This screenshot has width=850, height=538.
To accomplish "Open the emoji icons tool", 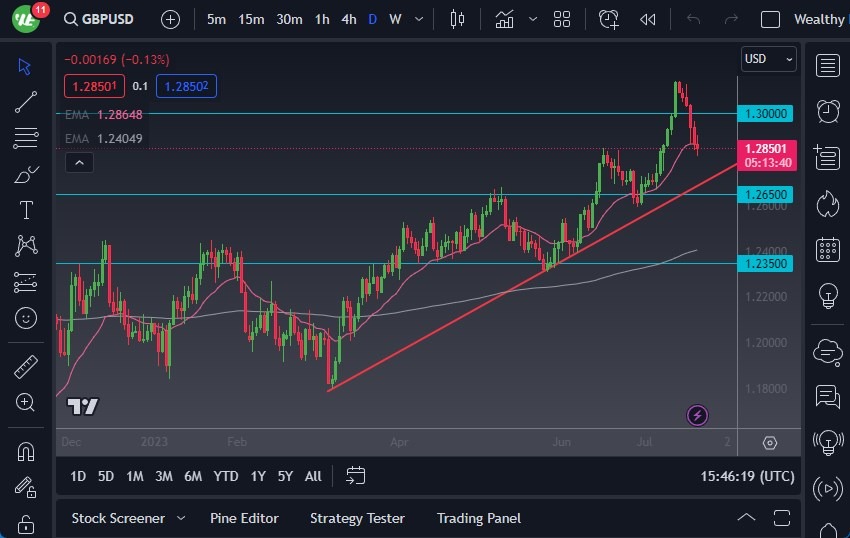I will point(26,318).
